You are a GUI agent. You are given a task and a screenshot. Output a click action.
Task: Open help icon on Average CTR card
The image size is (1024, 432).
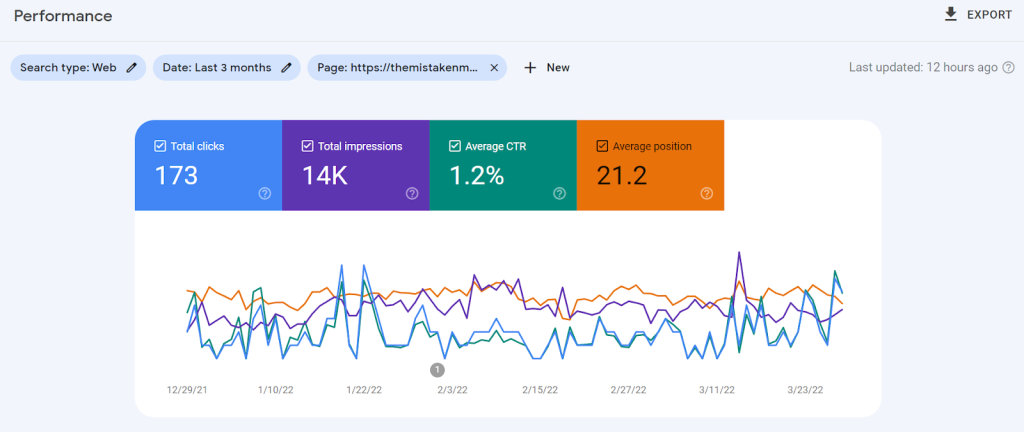(x=560, y=193)
